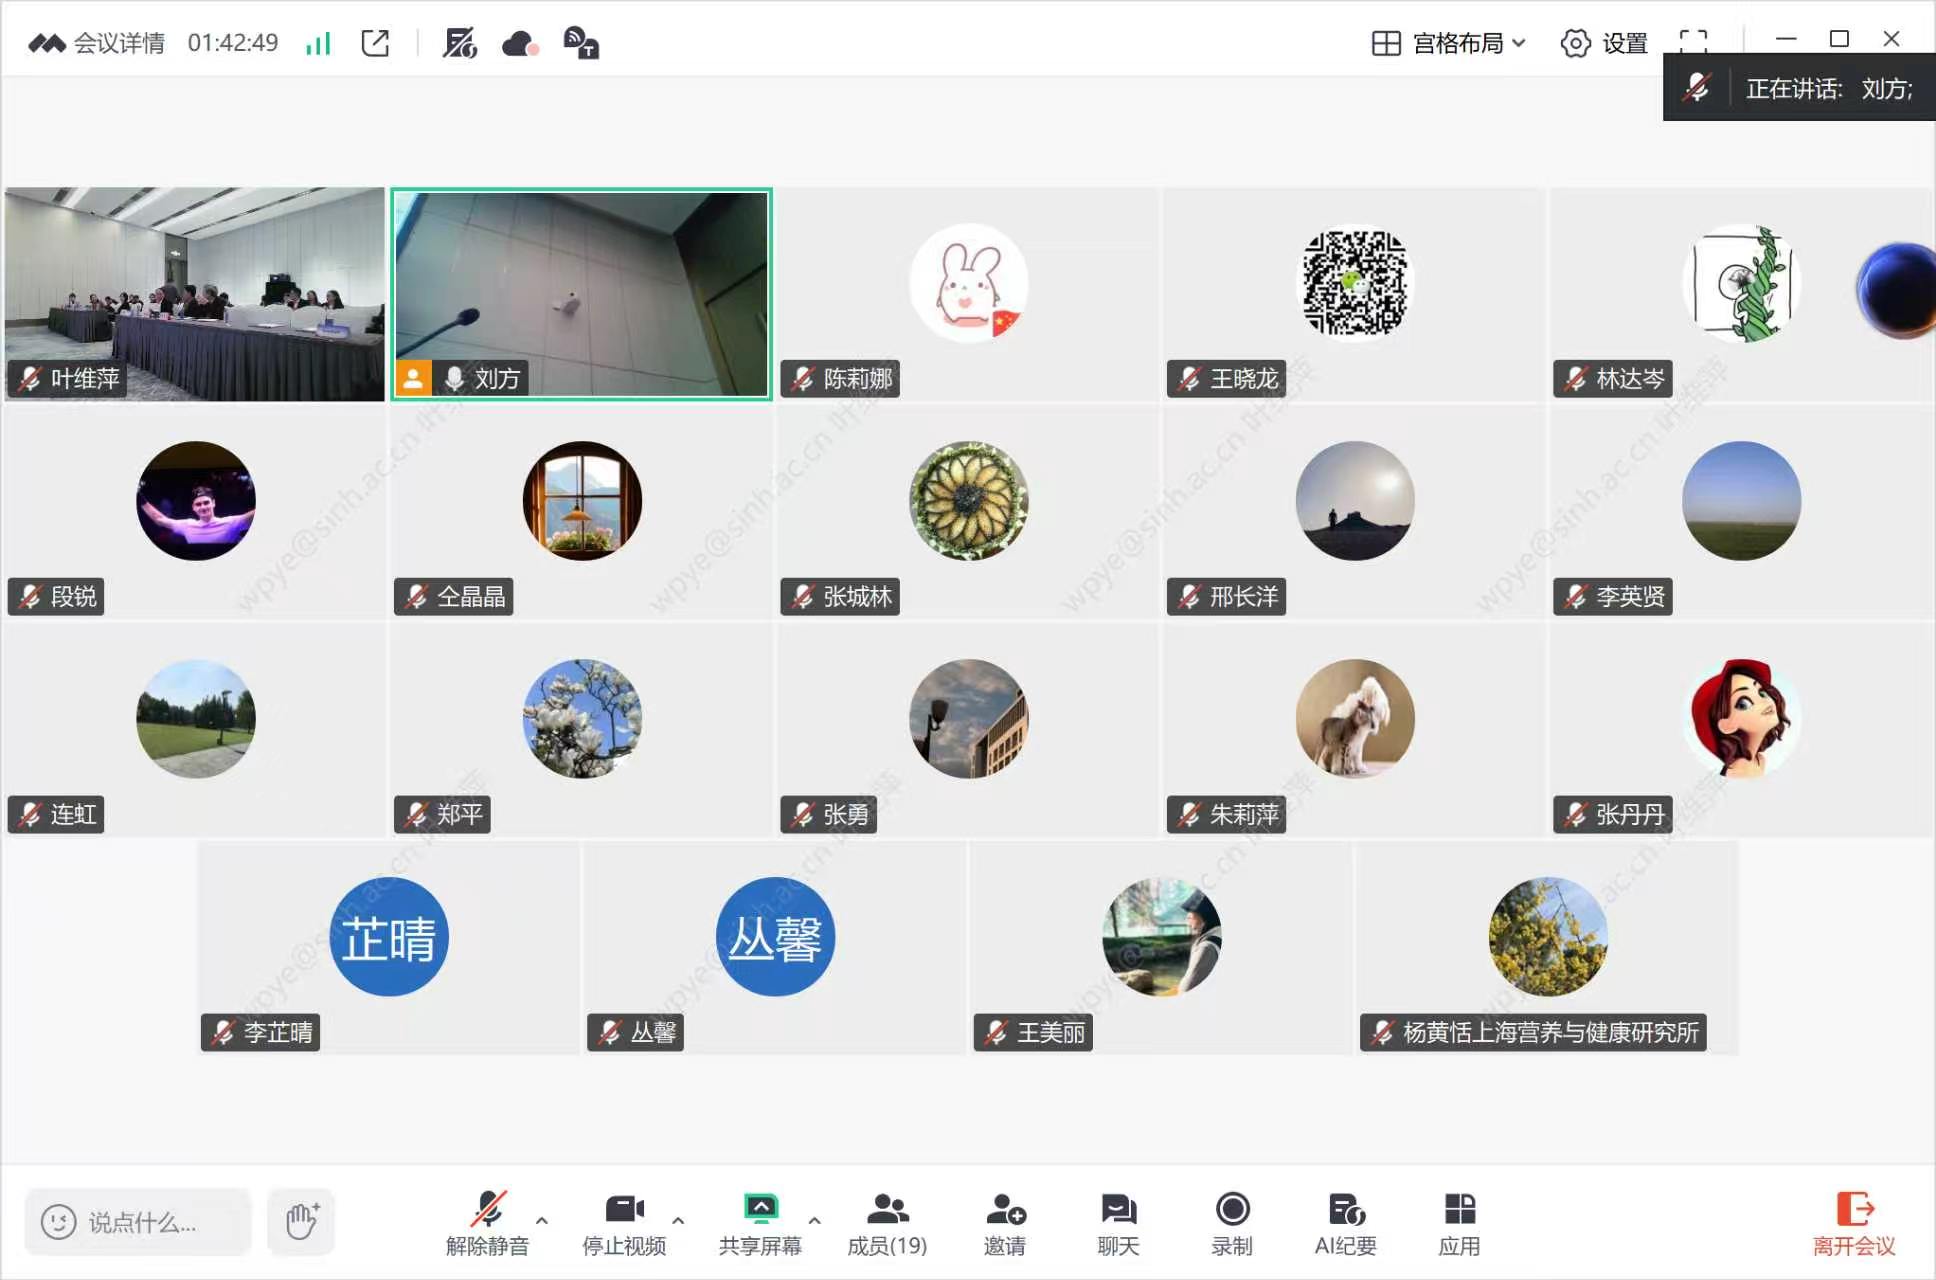
Task: Click 朱莉萍's dog avatar
Action: (1355, 718)
